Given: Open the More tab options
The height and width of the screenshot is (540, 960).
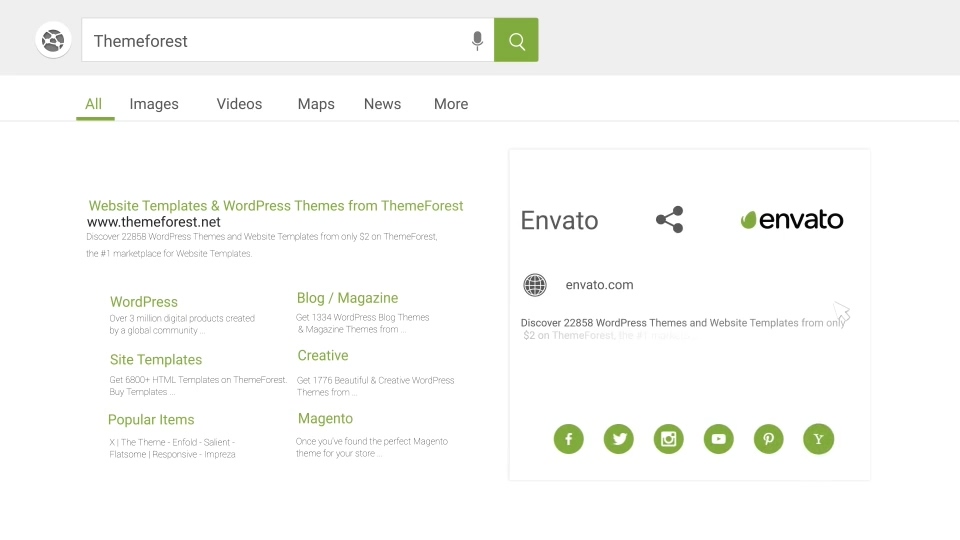Looking at the screenshot, I should click(x=451, y=104).
